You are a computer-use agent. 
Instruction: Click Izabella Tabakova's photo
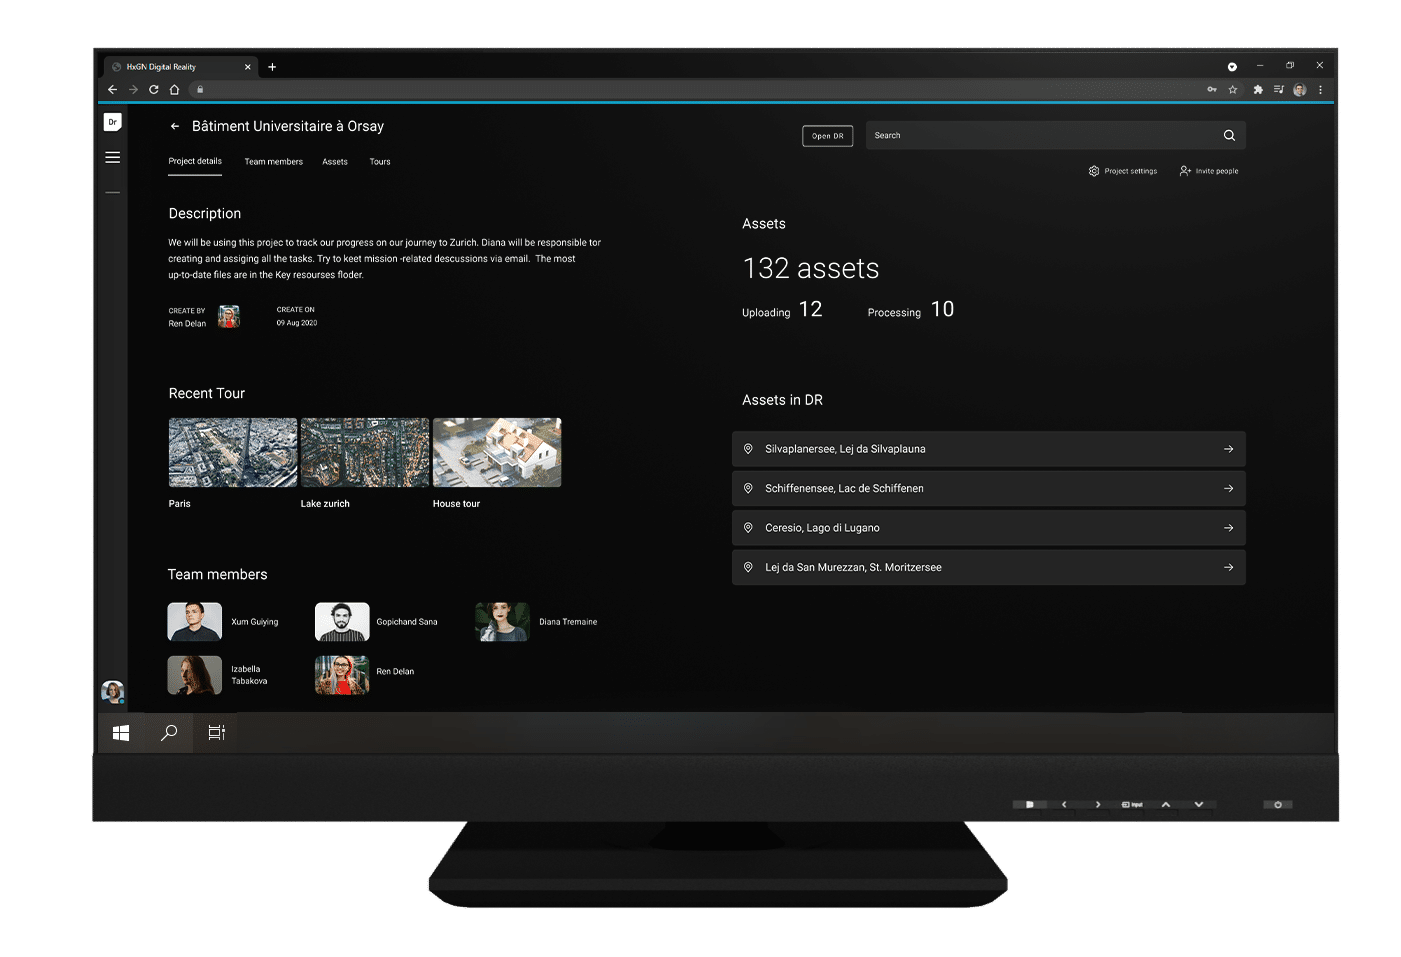195,675
